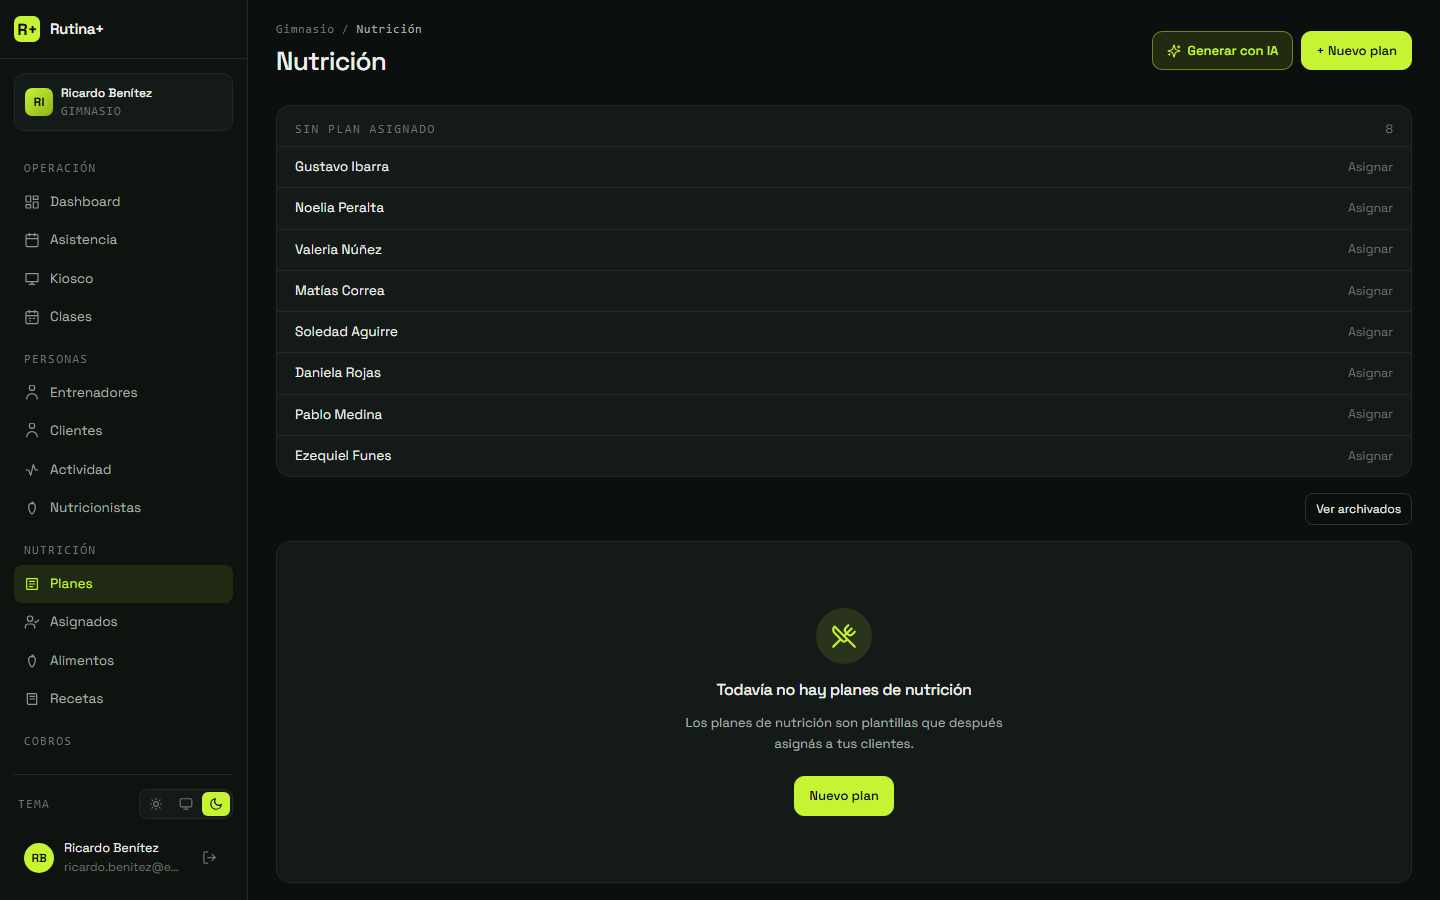Click the Kiosco monitor icon

(32, 279)
